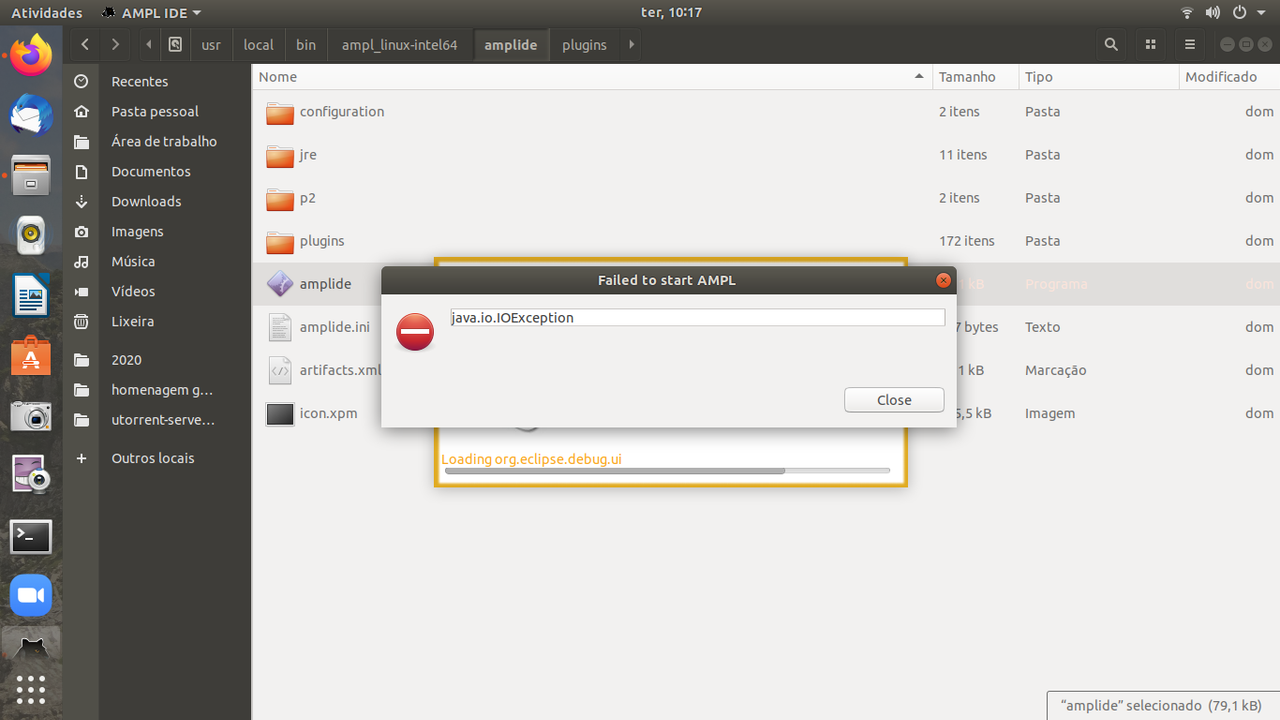This screenshot has height=720, width=1280.
Task: Click the splash screen loading progress bar
Action: pos(667,470)
